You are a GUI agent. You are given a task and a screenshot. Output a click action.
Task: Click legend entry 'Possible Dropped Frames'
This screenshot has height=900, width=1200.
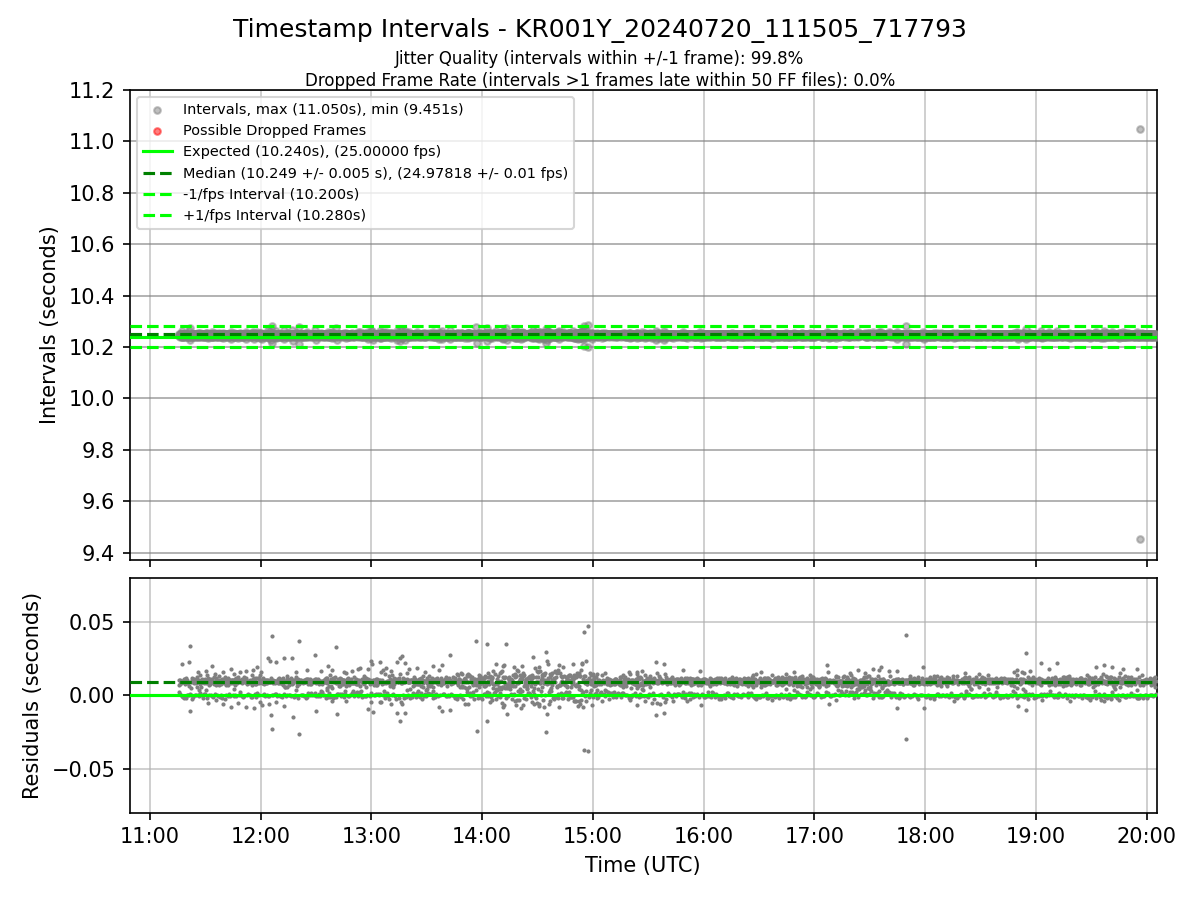(x=274, y=130)
